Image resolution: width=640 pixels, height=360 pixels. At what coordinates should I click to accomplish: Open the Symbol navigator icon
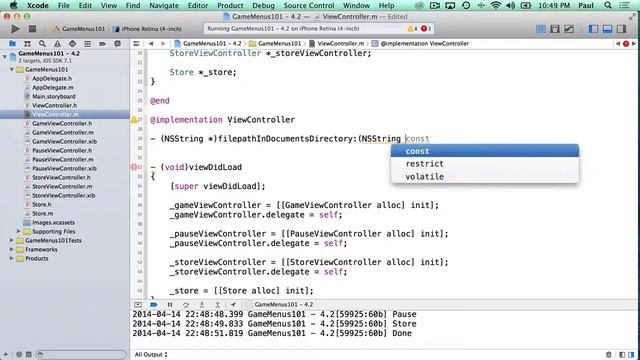tap(27, 44)
